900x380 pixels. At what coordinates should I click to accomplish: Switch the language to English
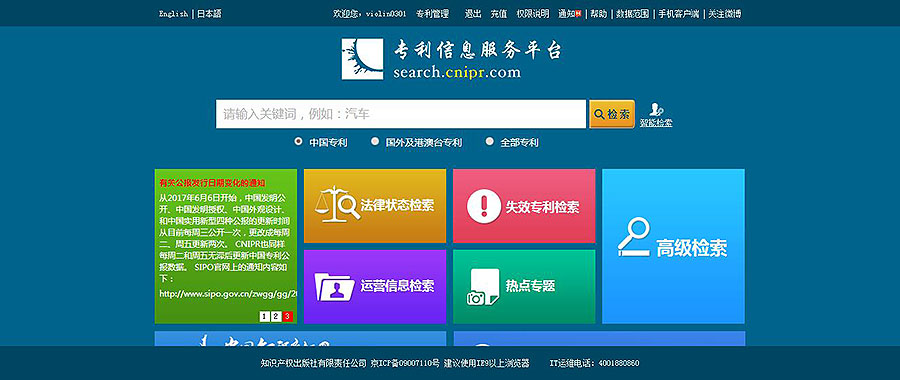click(x=173, y=14)
